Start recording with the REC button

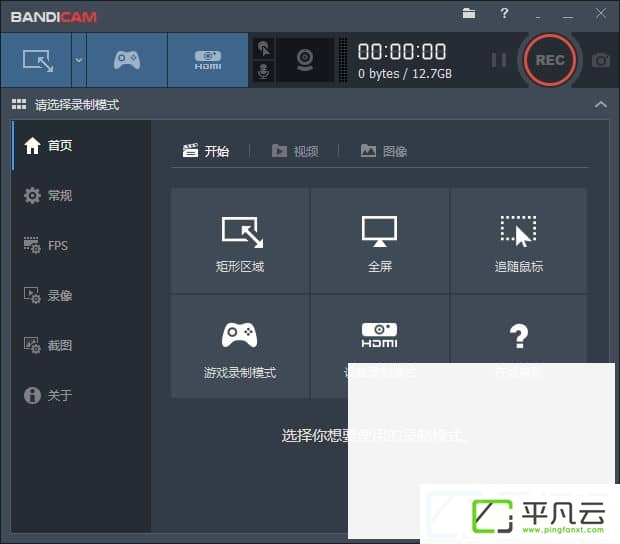(x=550, y=60)
